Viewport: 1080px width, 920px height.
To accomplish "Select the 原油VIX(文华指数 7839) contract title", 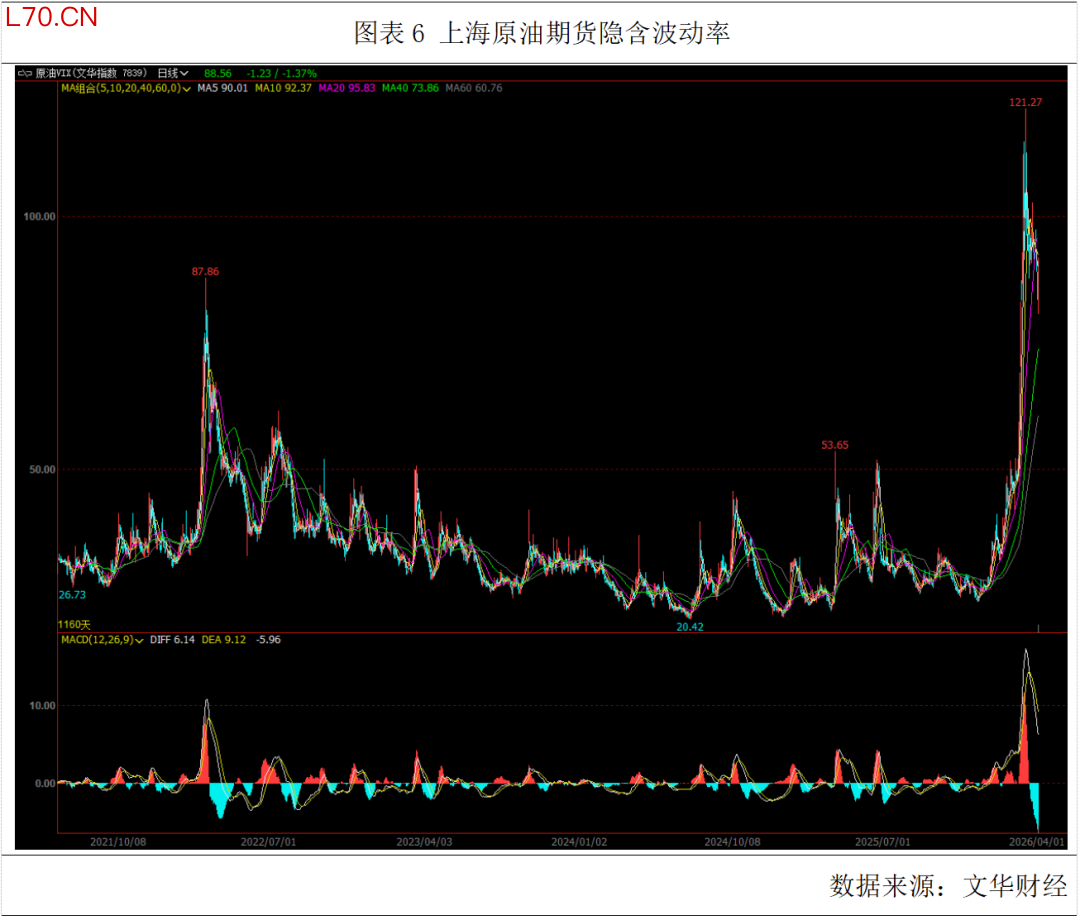I will pos(91,73).
